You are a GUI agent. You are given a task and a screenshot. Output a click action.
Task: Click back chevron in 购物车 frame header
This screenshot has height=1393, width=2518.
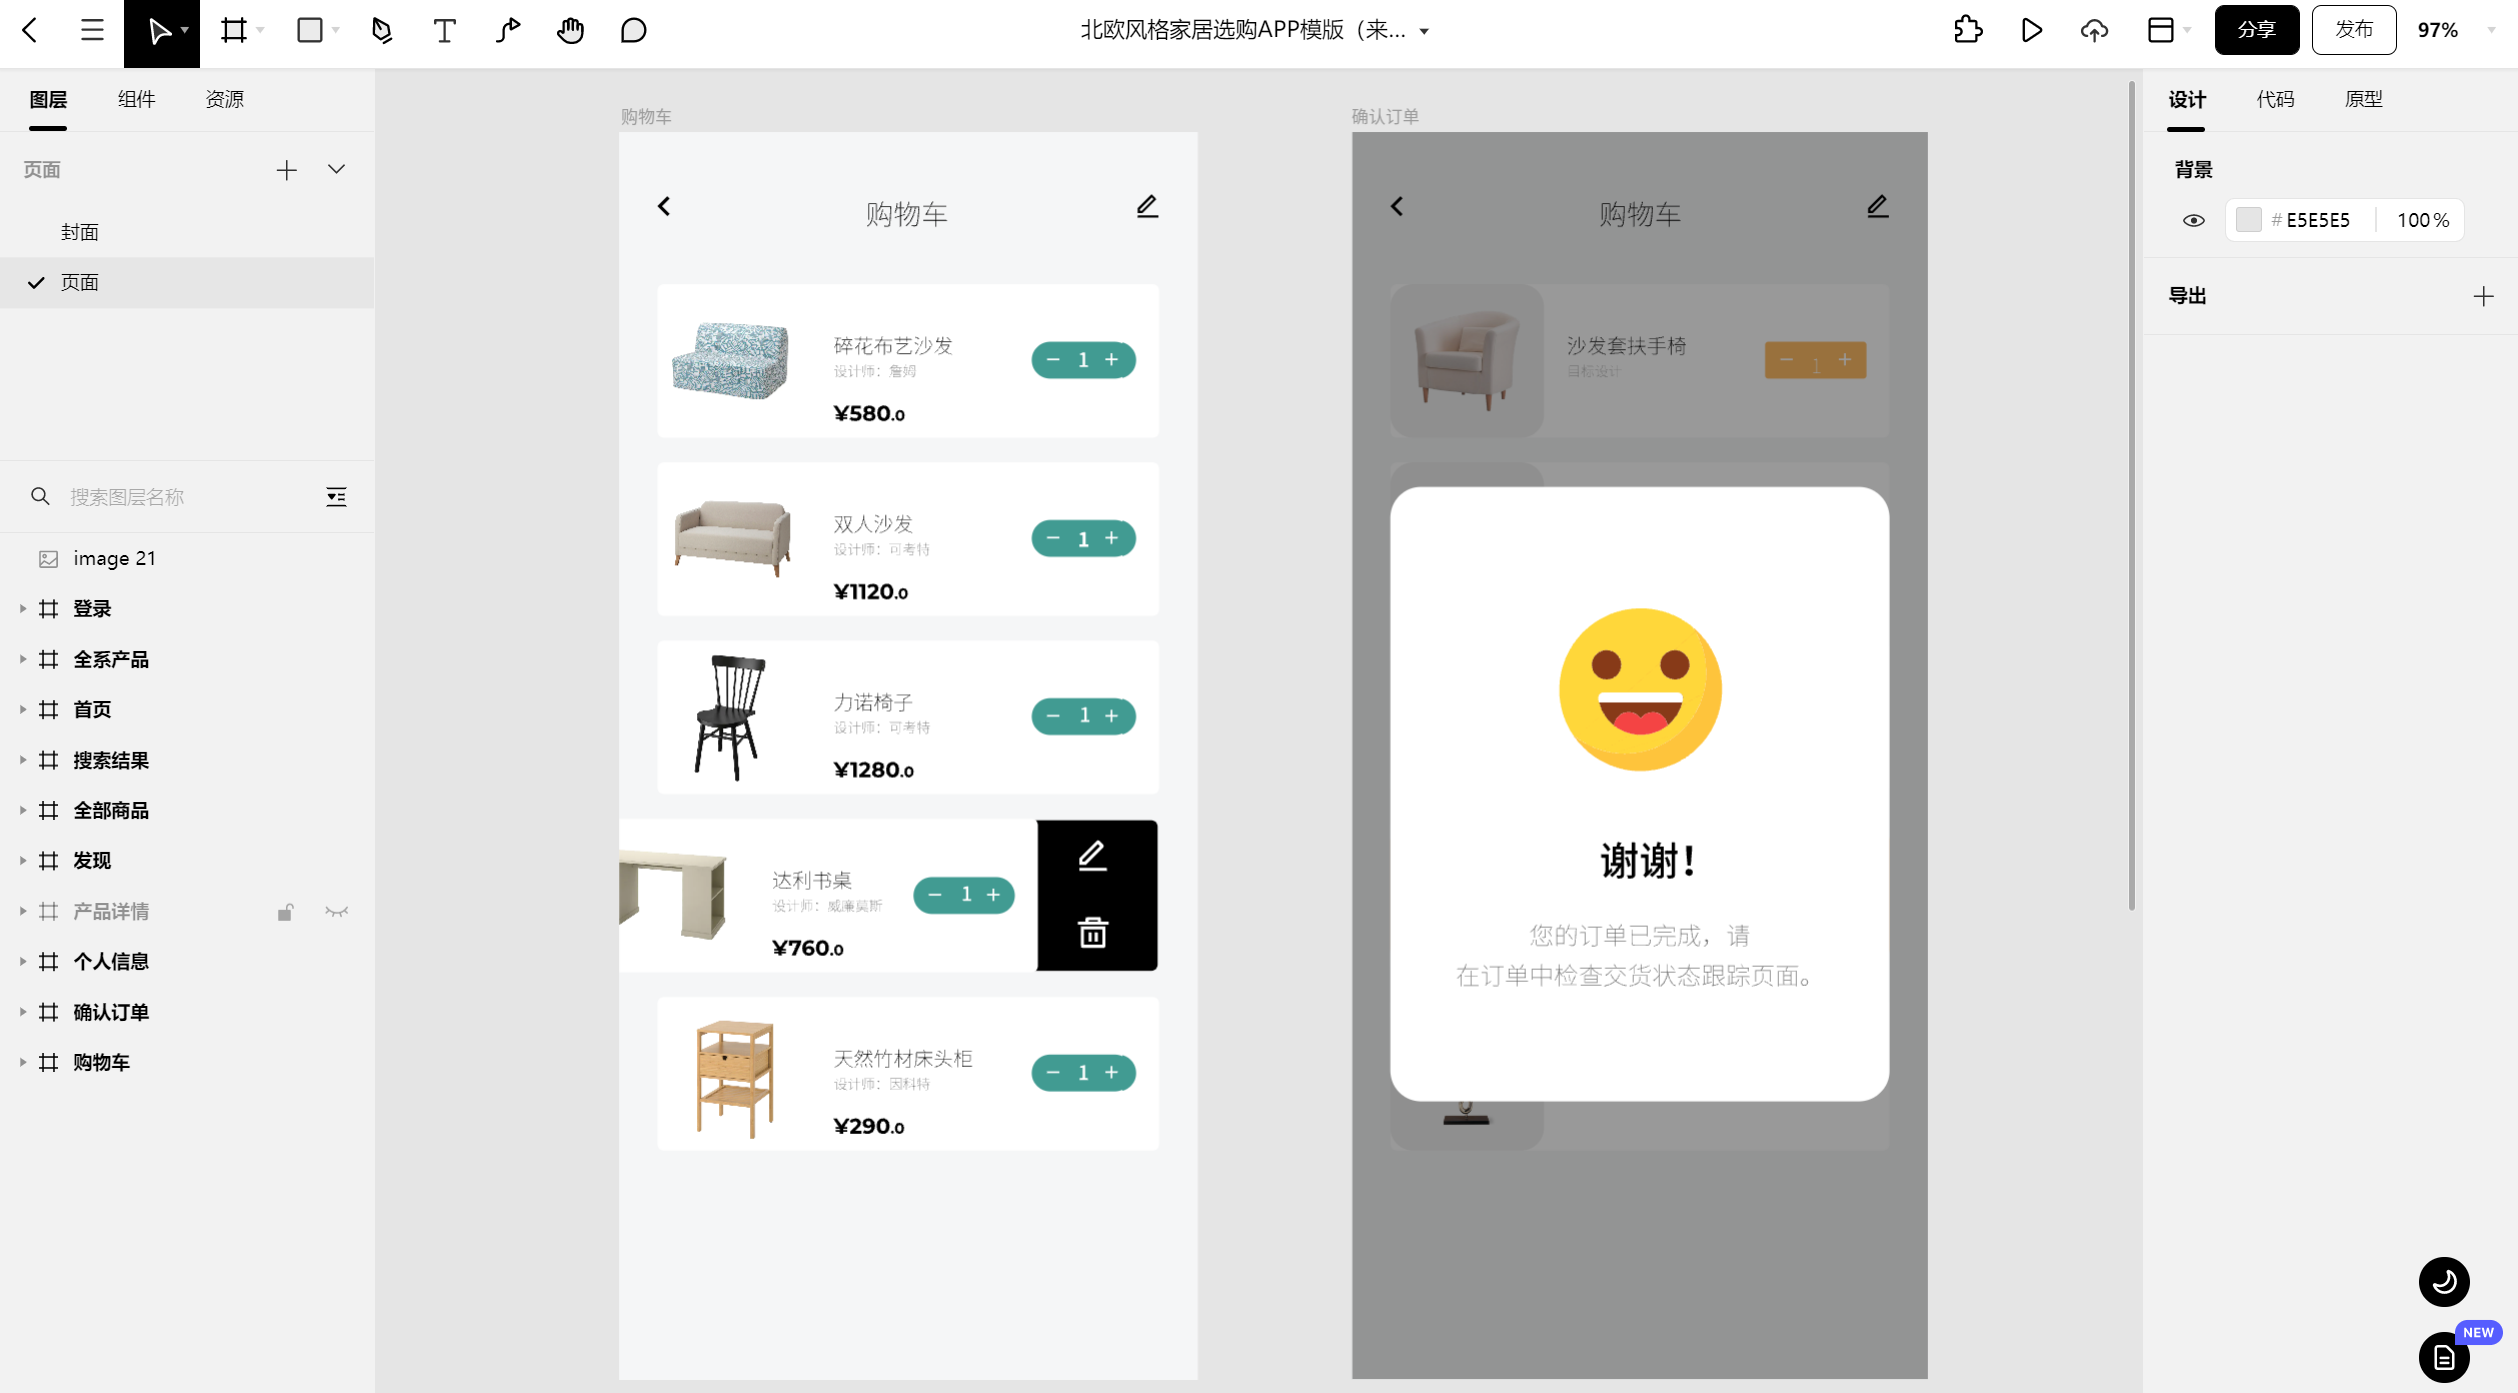click(664, 206)
